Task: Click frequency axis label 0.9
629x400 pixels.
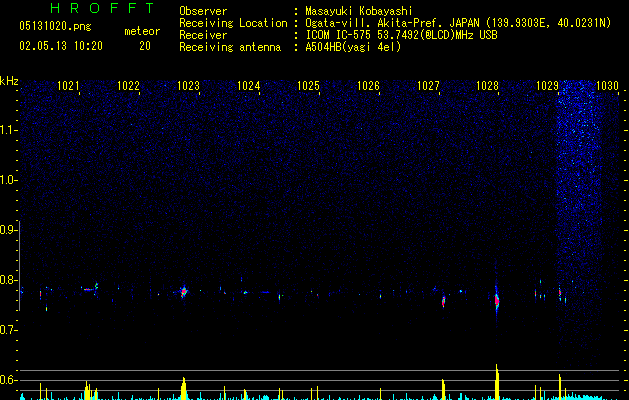Action: (x=8, y=230)
